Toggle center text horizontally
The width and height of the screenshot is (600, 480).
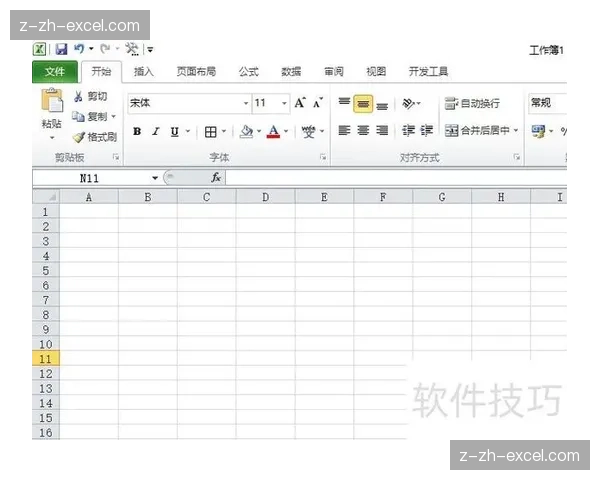coord(363,131)
